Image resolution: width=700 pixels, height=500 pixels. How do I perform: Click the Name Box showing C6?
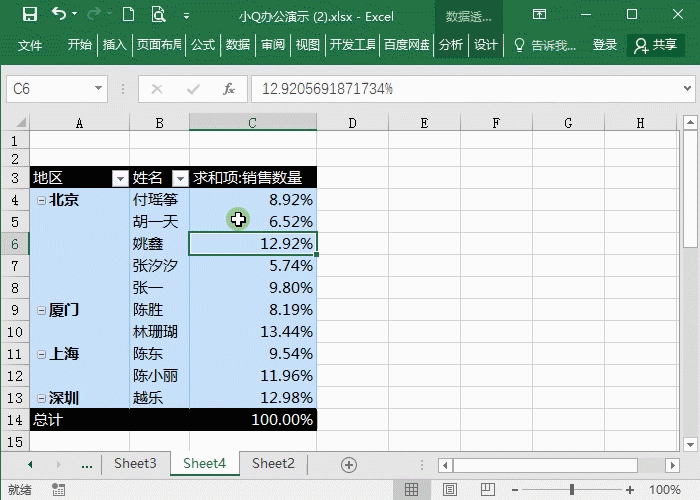tap(51, 89)
